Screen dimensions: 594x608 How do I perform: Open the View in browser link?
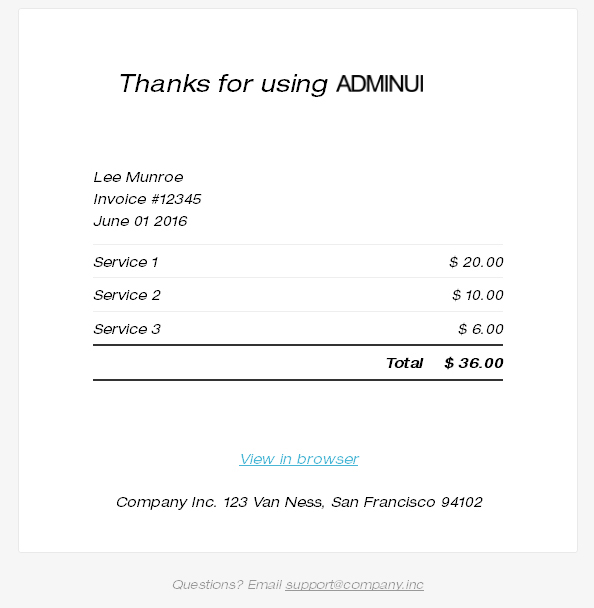[x=299, y=459]
